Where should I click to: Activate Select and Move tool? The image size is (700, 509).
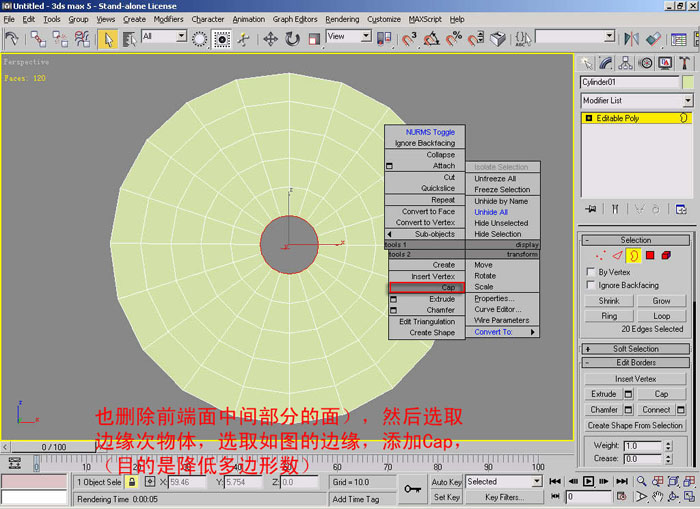pos(271,39)
